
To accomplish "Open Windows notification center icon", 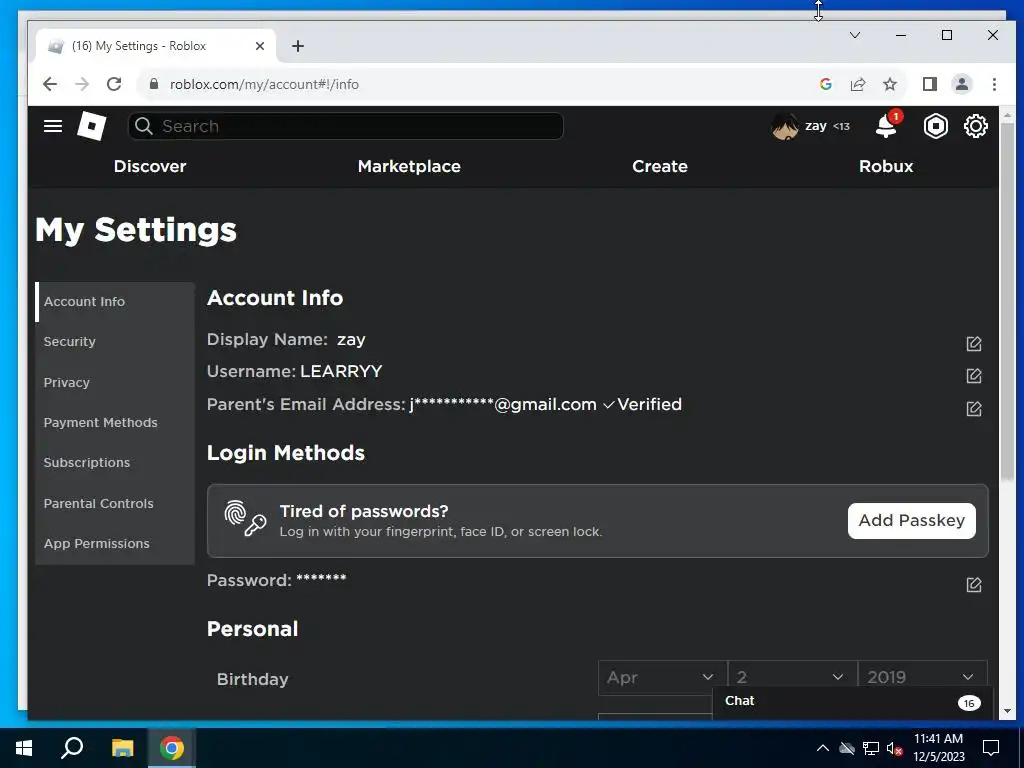I will (991, 748).
